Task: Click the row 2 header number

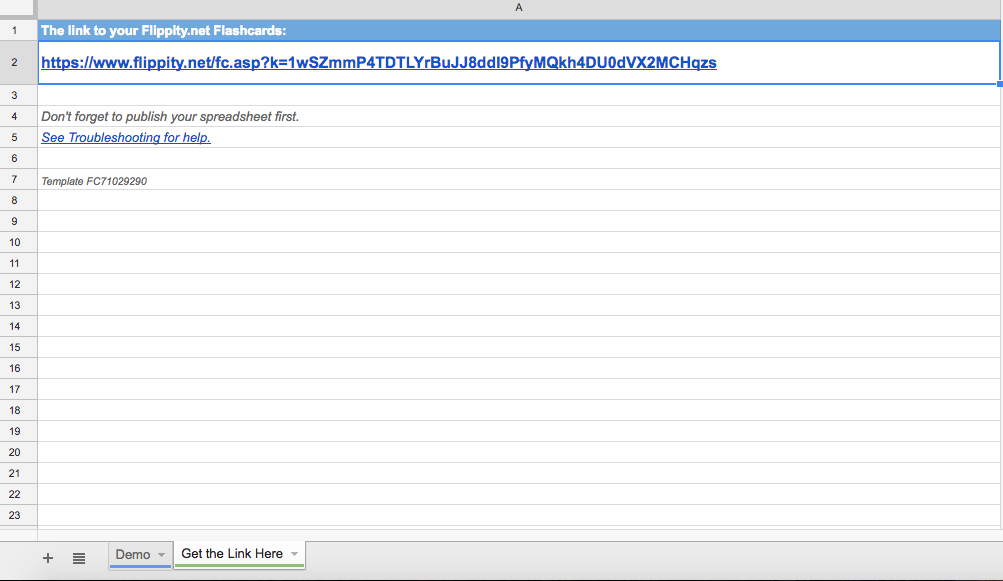Action: 15,63
